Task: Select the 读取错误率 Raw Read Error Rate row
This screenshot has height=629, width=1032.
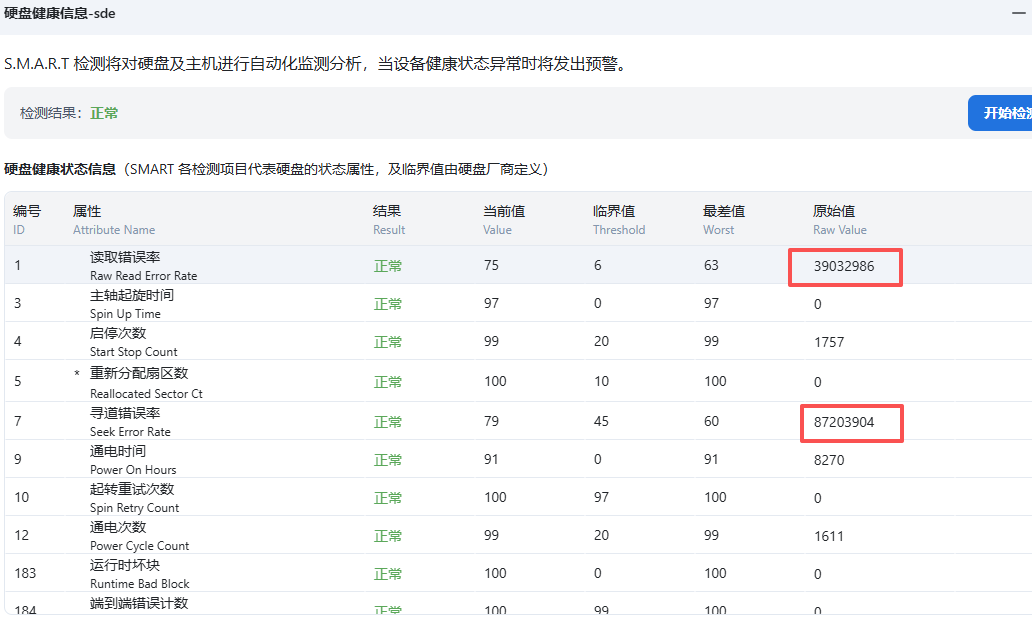Action: coord(143,266)
